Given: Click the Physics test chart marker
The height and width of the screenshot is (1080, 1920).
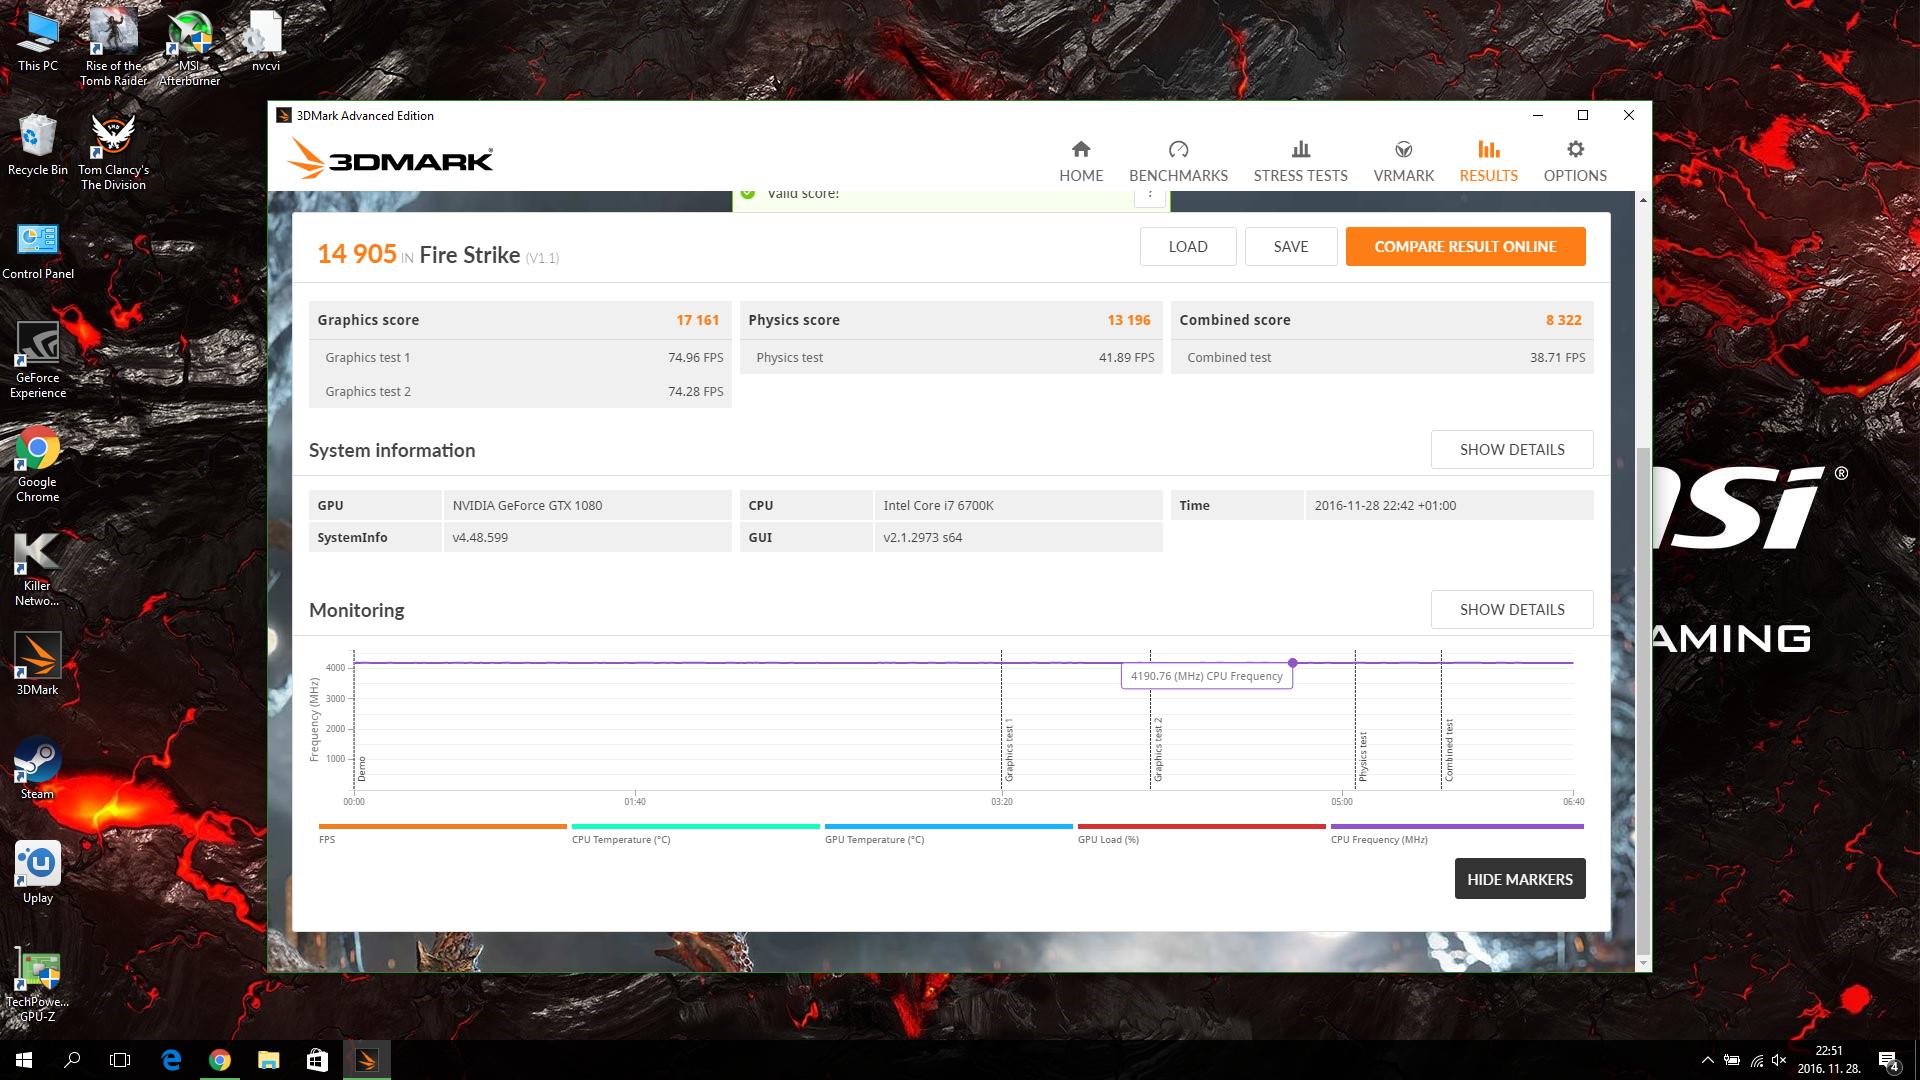Looking at the screenshot, I should [1362, 757].
